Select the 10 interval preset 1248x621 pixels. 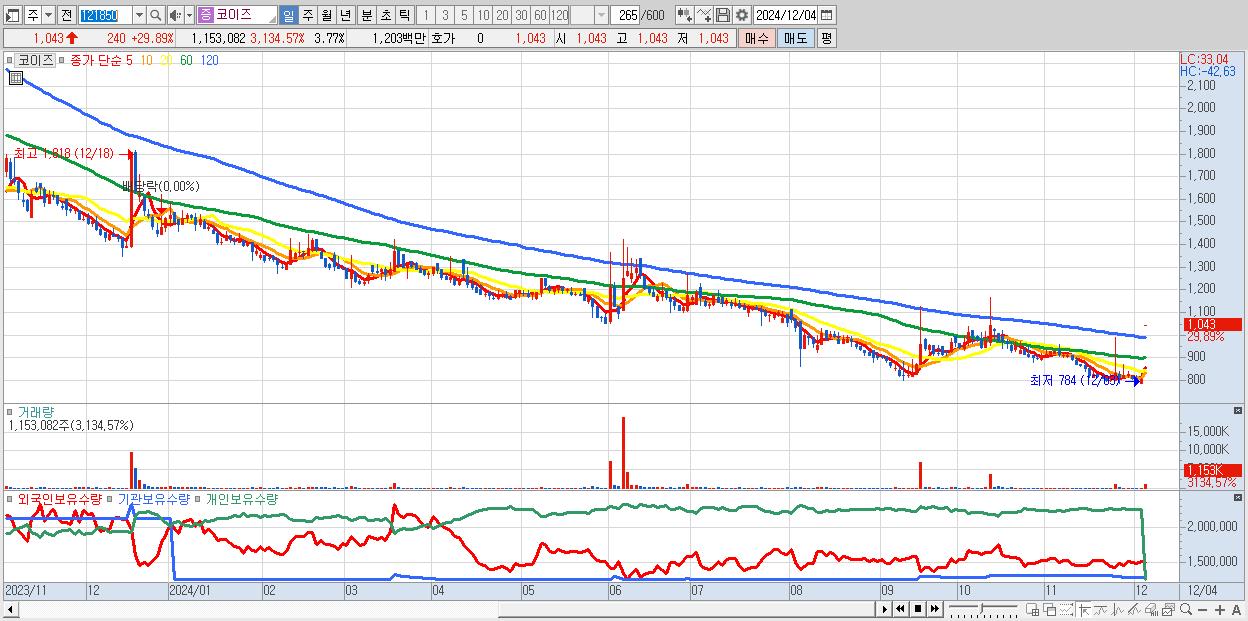coord(483,15)
